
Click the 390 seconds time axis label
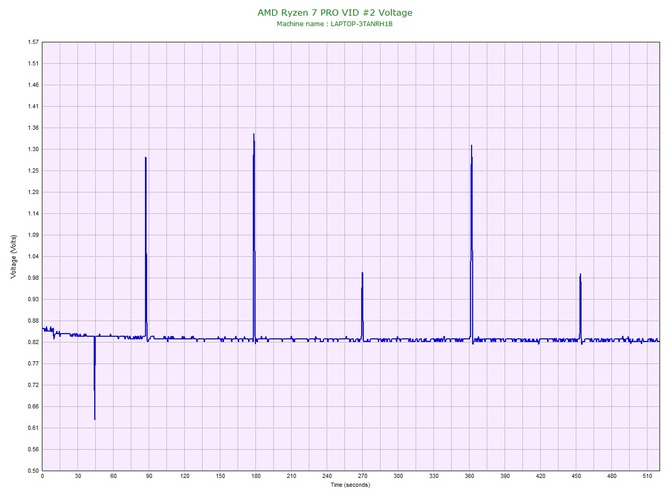(x=505, y=476)
